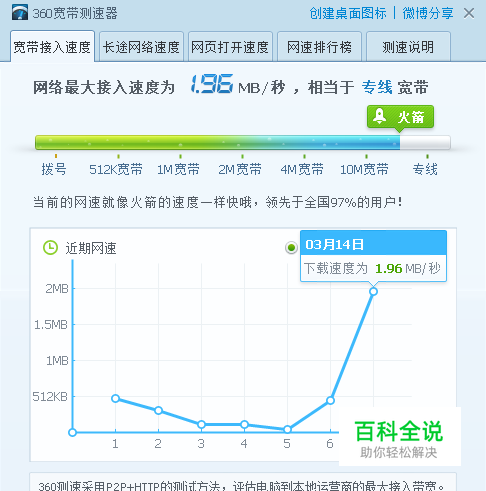
Task: Click the 512KB axis label
Action: (x=50, y=397)
